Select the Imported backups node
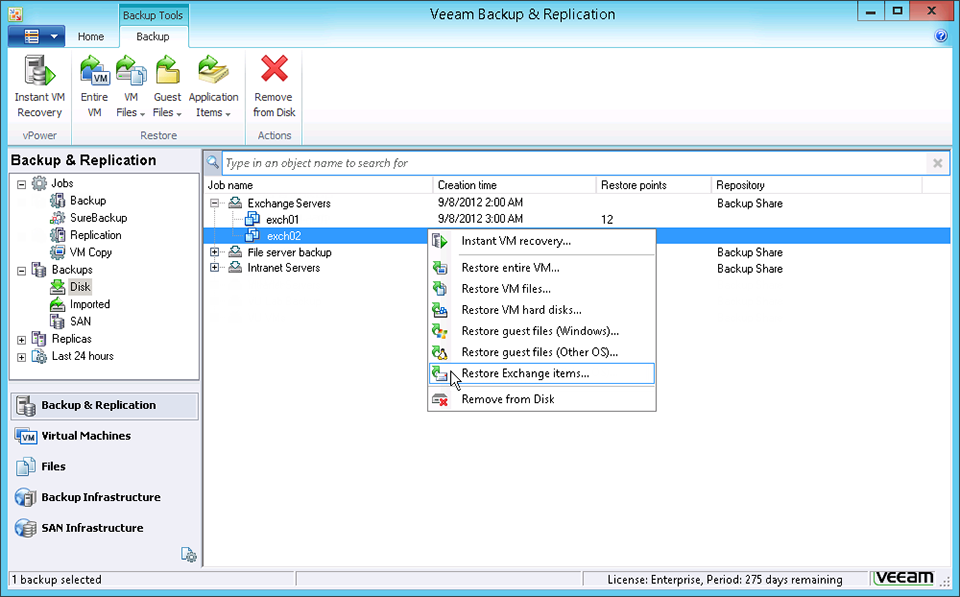Viewport: 960px width, 597px height. click(90, 304)
